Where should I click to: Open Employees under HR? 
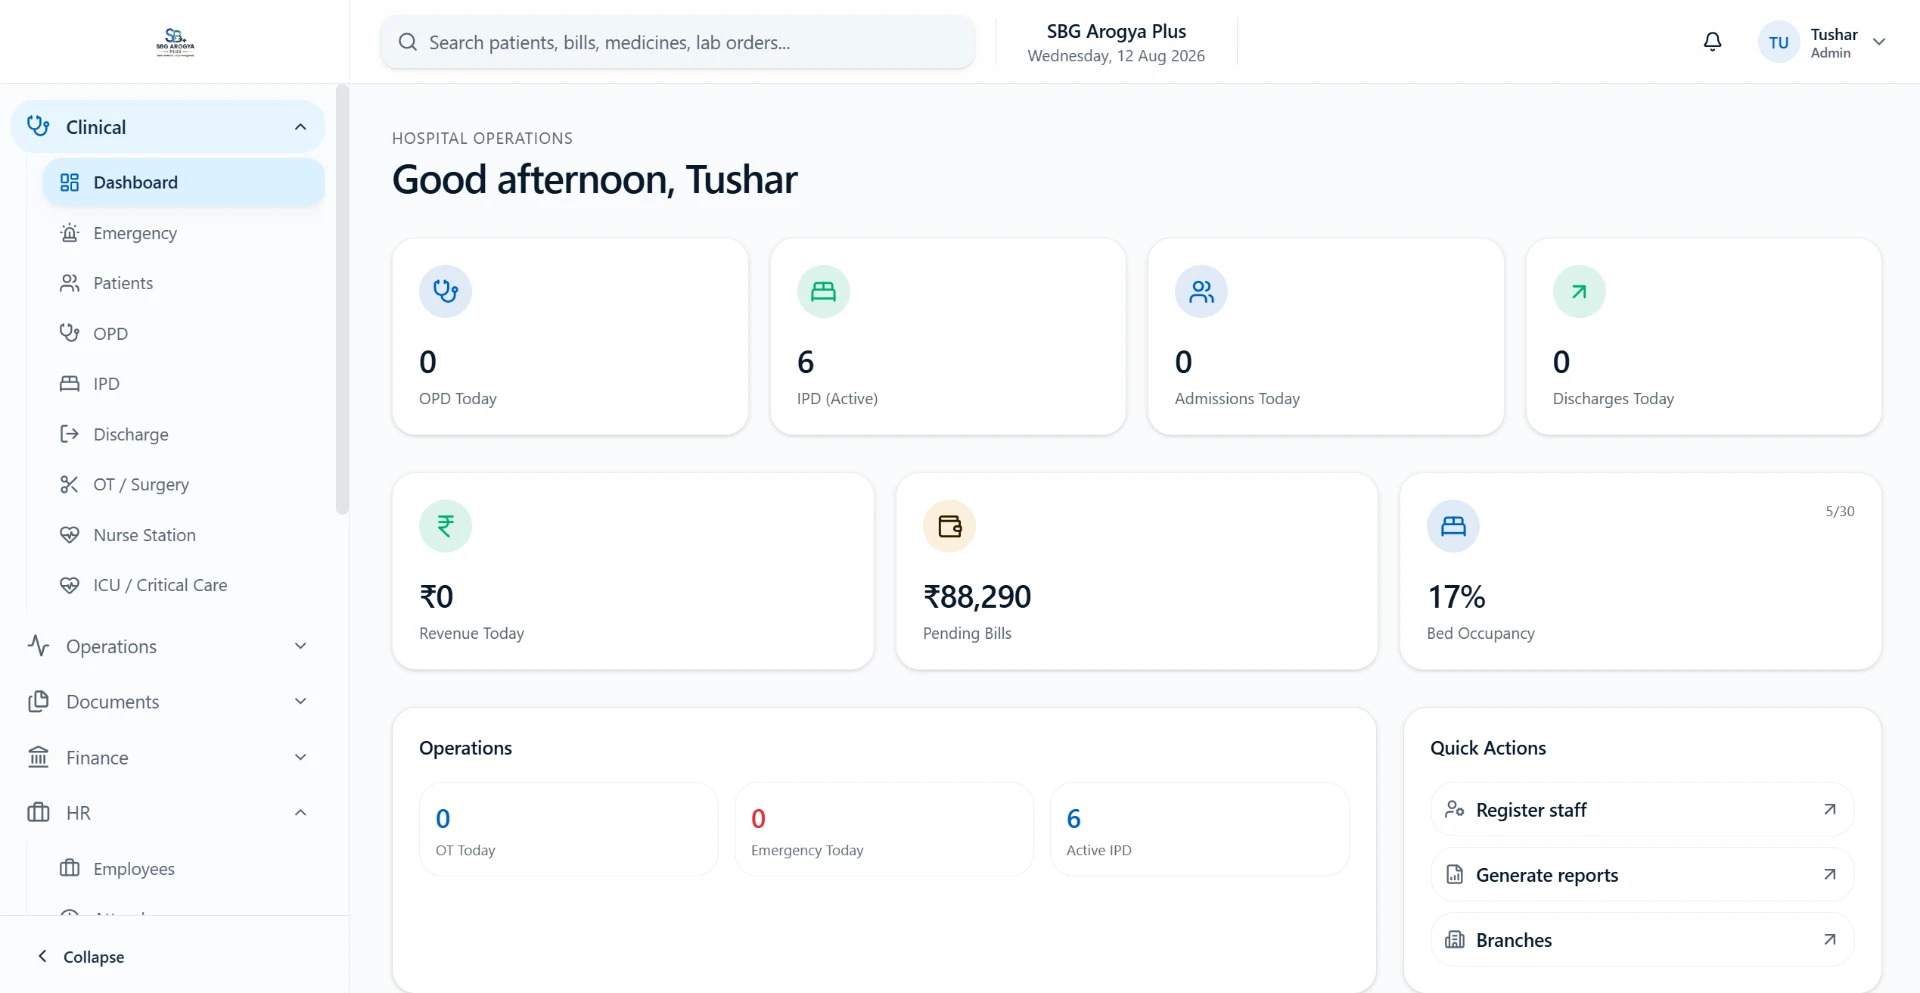(184, 868)
